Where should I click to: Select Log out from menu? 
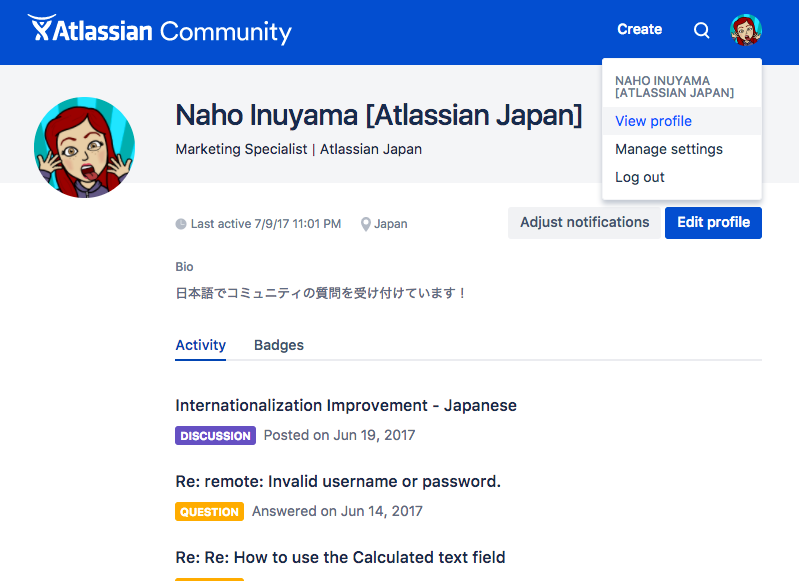click(682, 177)
